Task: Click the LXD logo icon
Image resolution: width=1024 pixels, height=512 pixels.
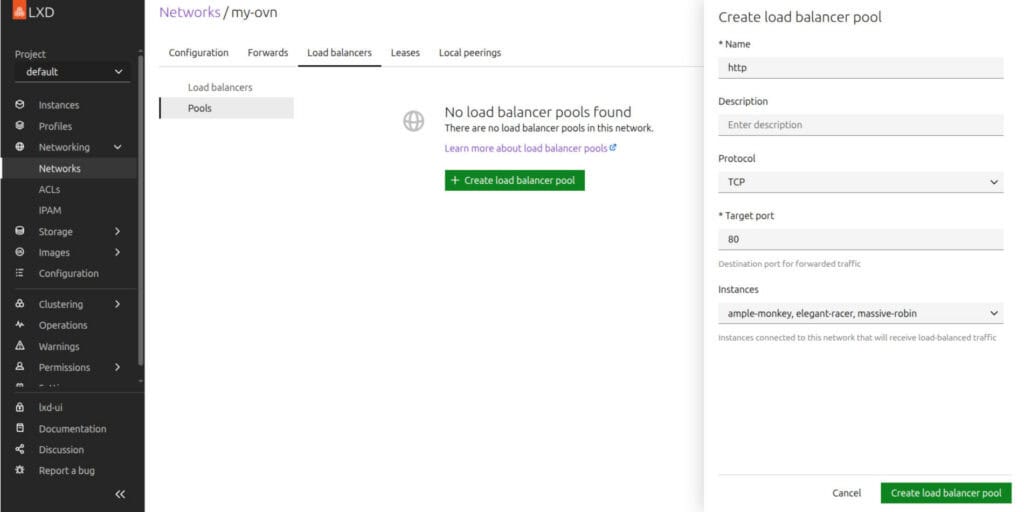Action: (x=19, y=11)
